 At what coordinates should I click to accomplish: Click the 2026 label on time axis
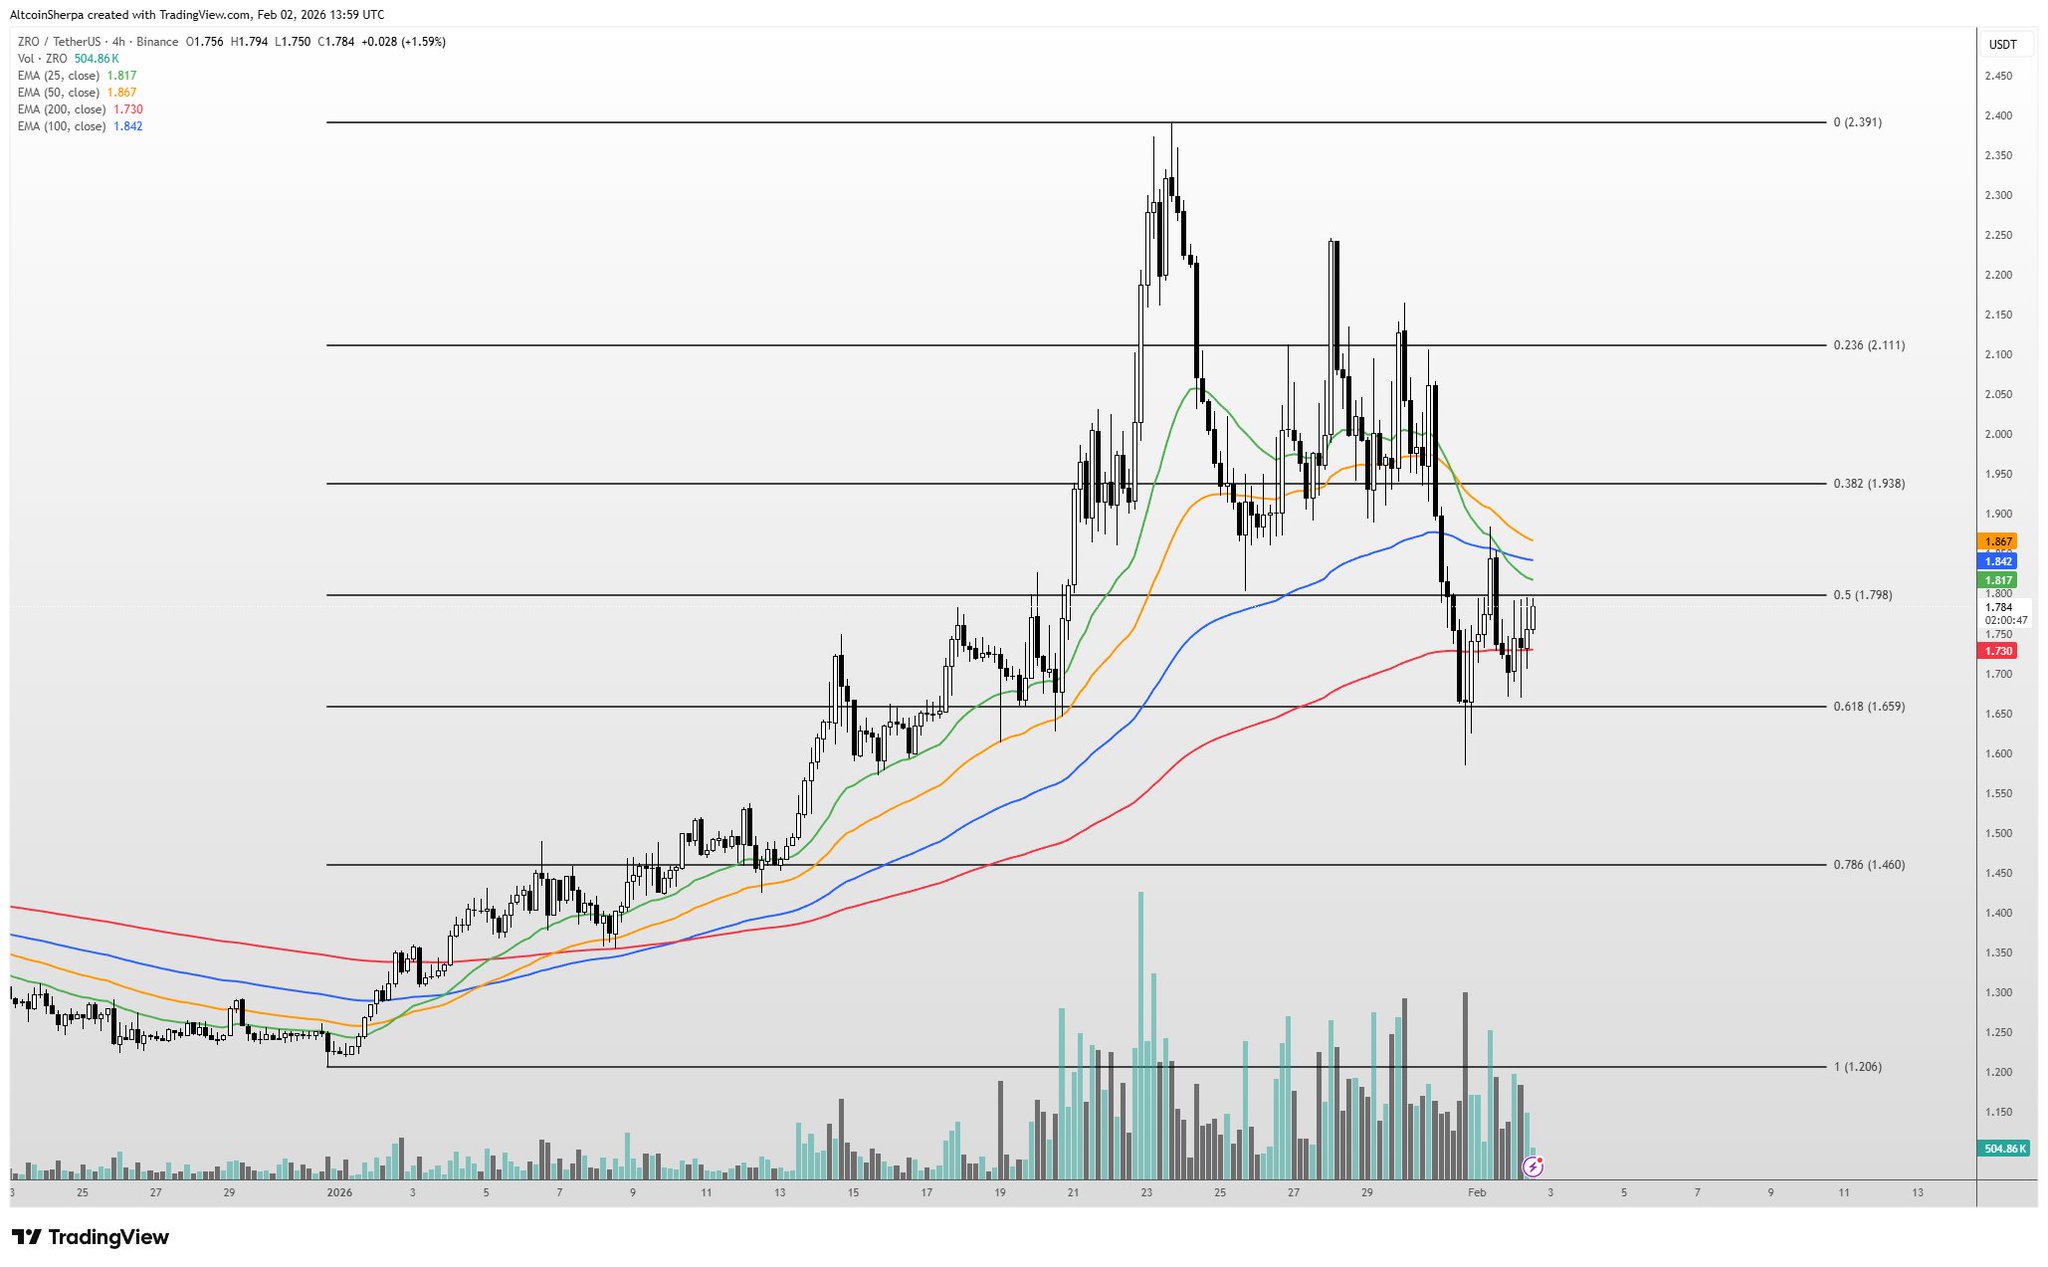pyautogui.click(x=339, y=1193)
